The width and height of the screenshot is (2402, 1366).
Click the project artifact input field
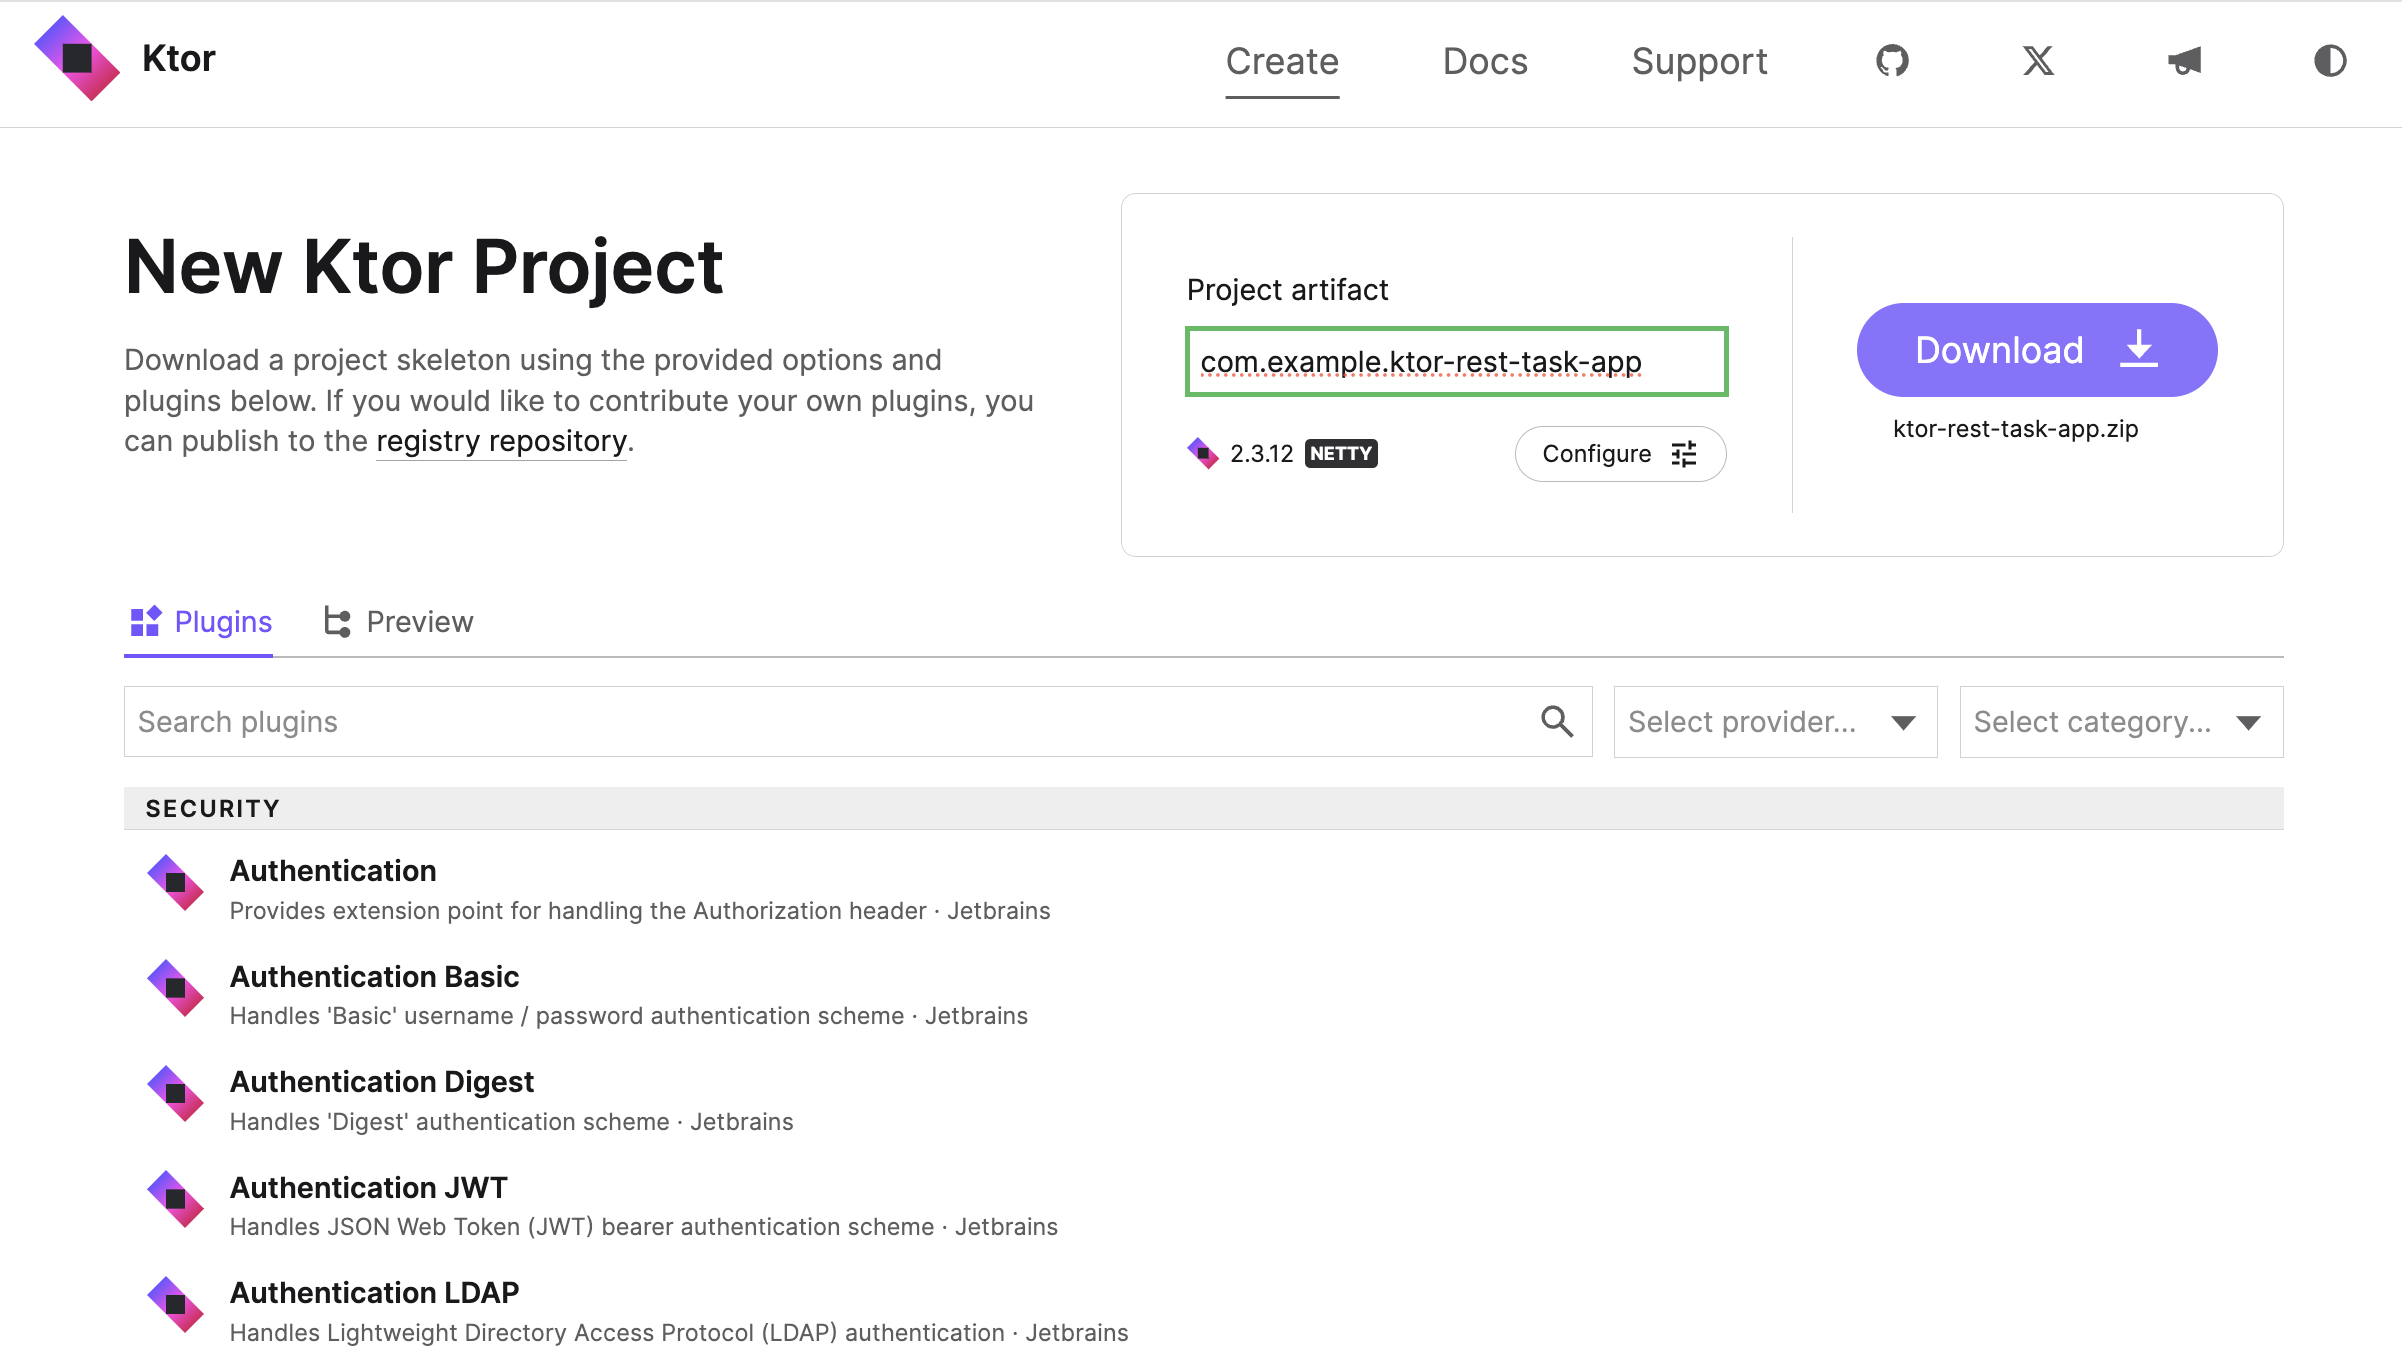coord(1457,360)
